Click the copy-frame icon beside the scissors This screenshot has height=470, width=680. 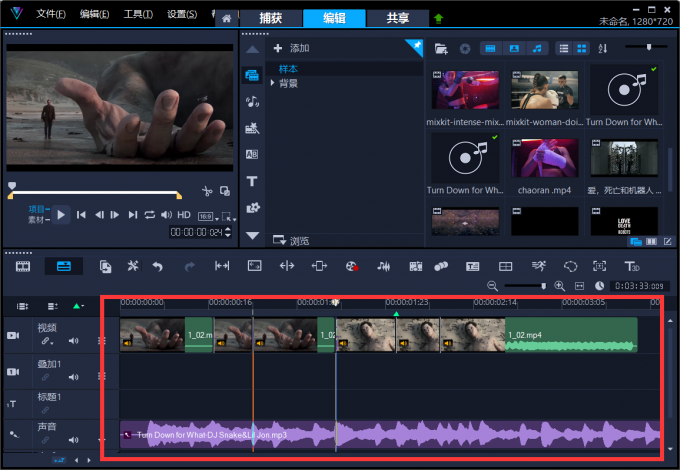225,191
